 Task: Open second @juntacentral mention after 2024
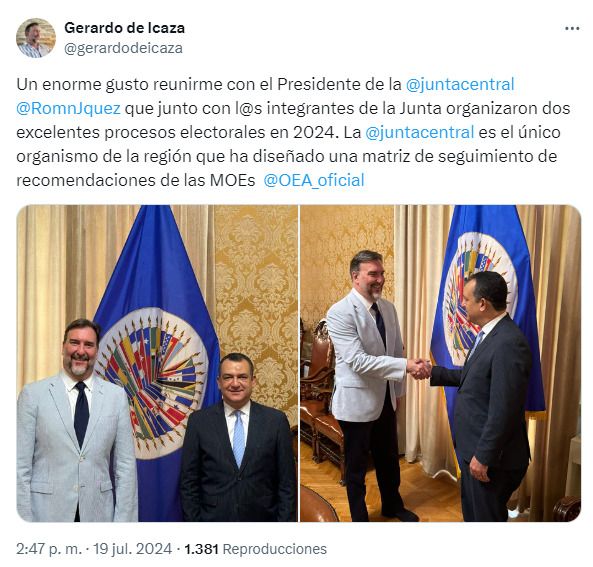pyautogui.click(x=419, y=132)
